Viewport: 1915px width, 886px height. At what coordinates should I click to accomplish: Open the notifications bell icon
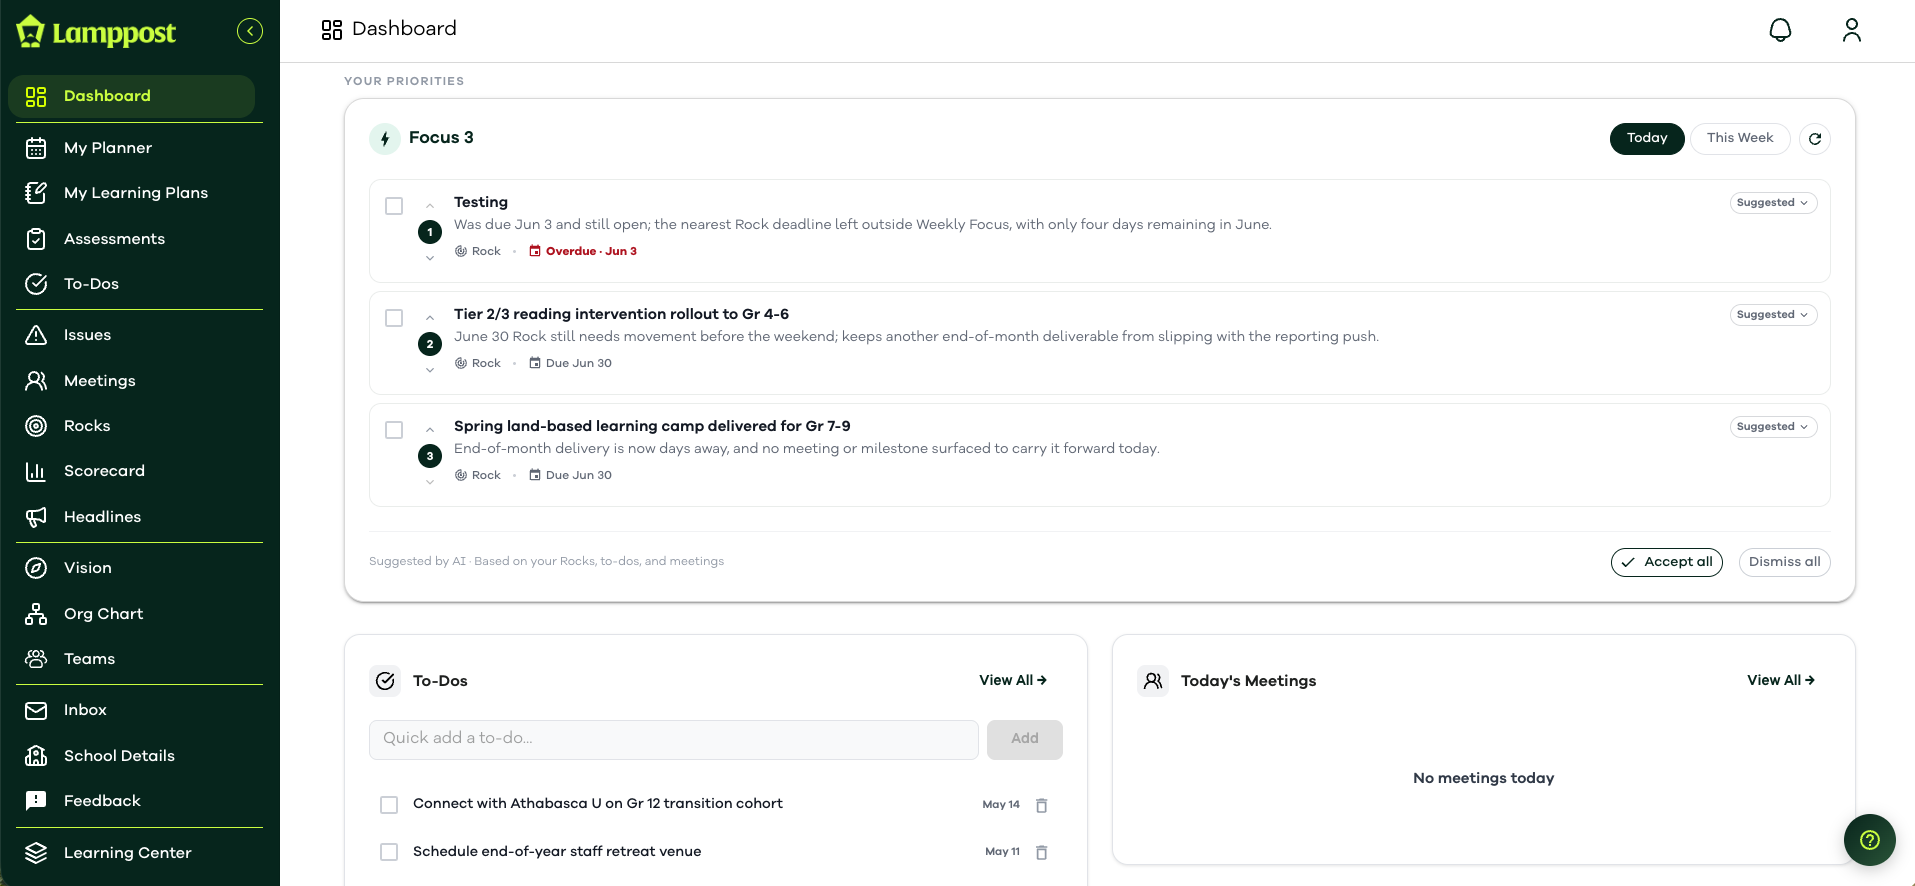tap(1780, 30)
